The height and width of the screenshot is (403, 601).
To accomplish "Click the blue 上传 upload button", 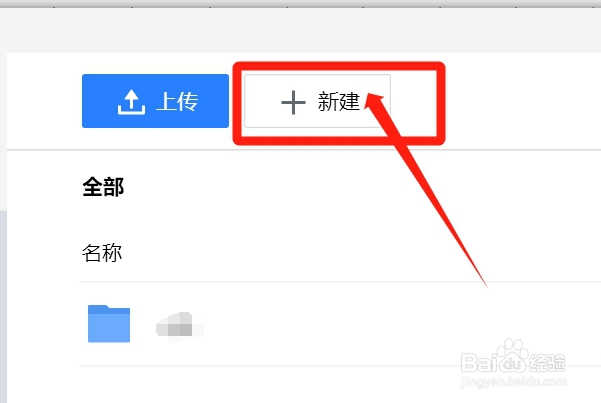I will [155, 101].
